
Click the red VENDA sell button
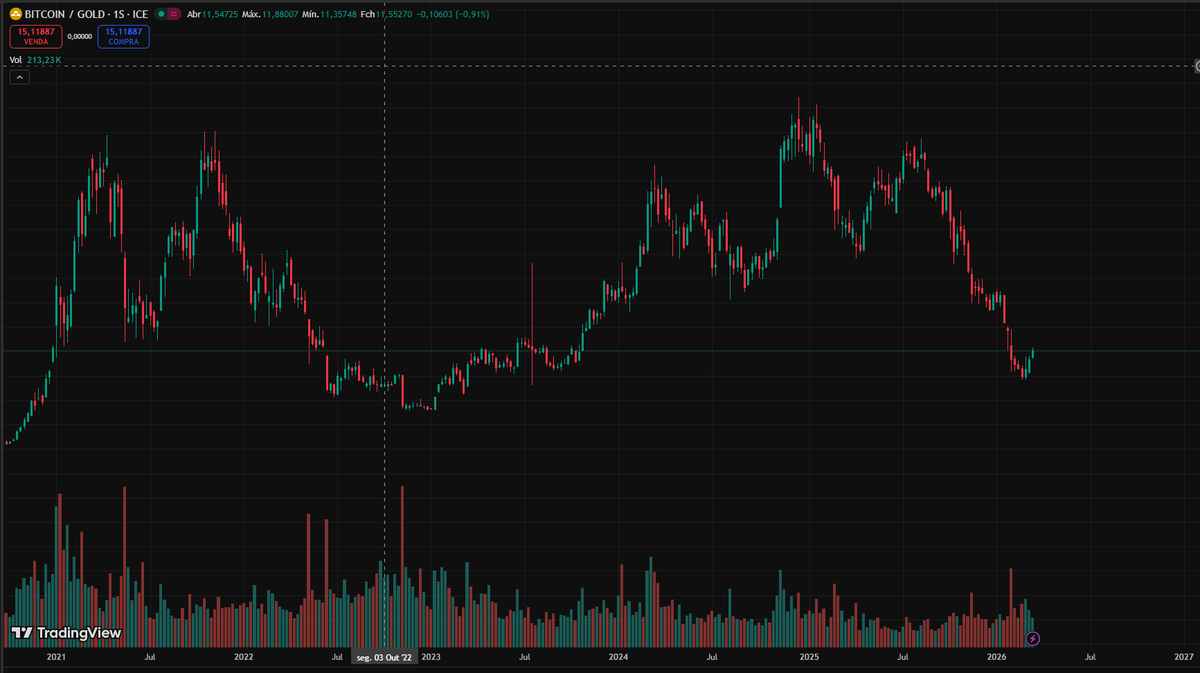[36, 37]
